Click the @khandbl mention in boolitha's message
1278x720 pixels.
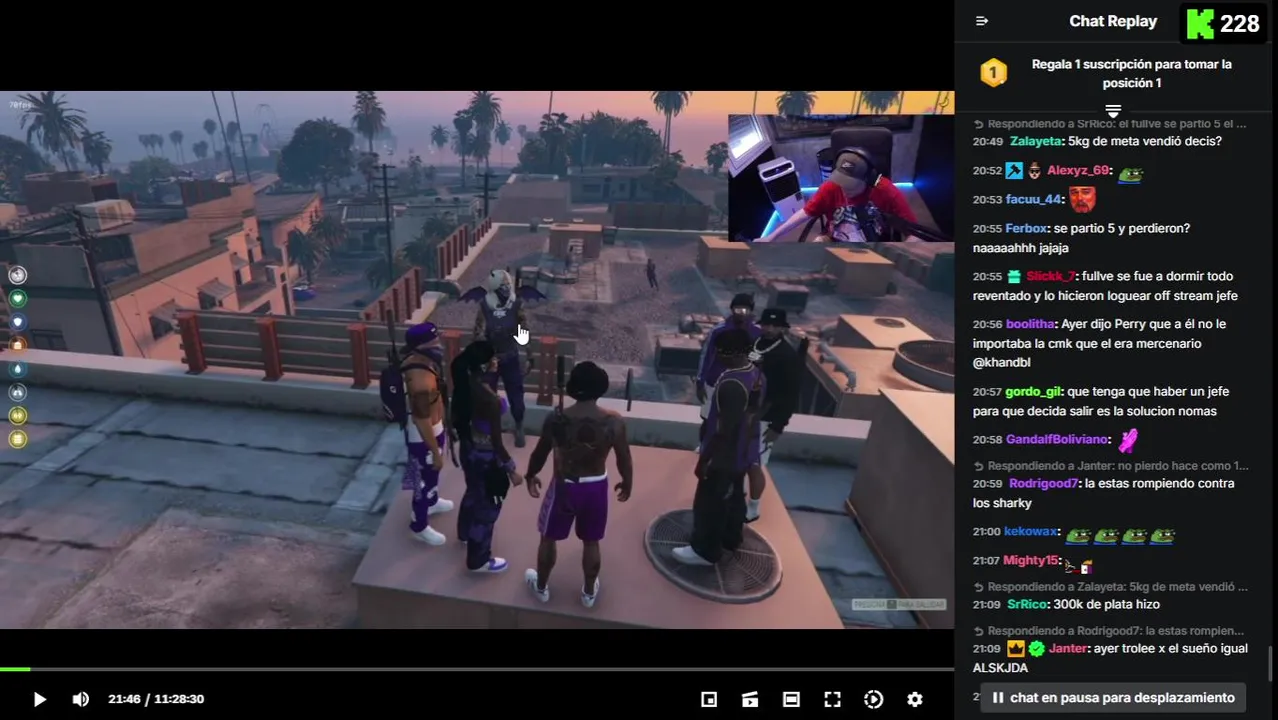(x=1002, y=363)
